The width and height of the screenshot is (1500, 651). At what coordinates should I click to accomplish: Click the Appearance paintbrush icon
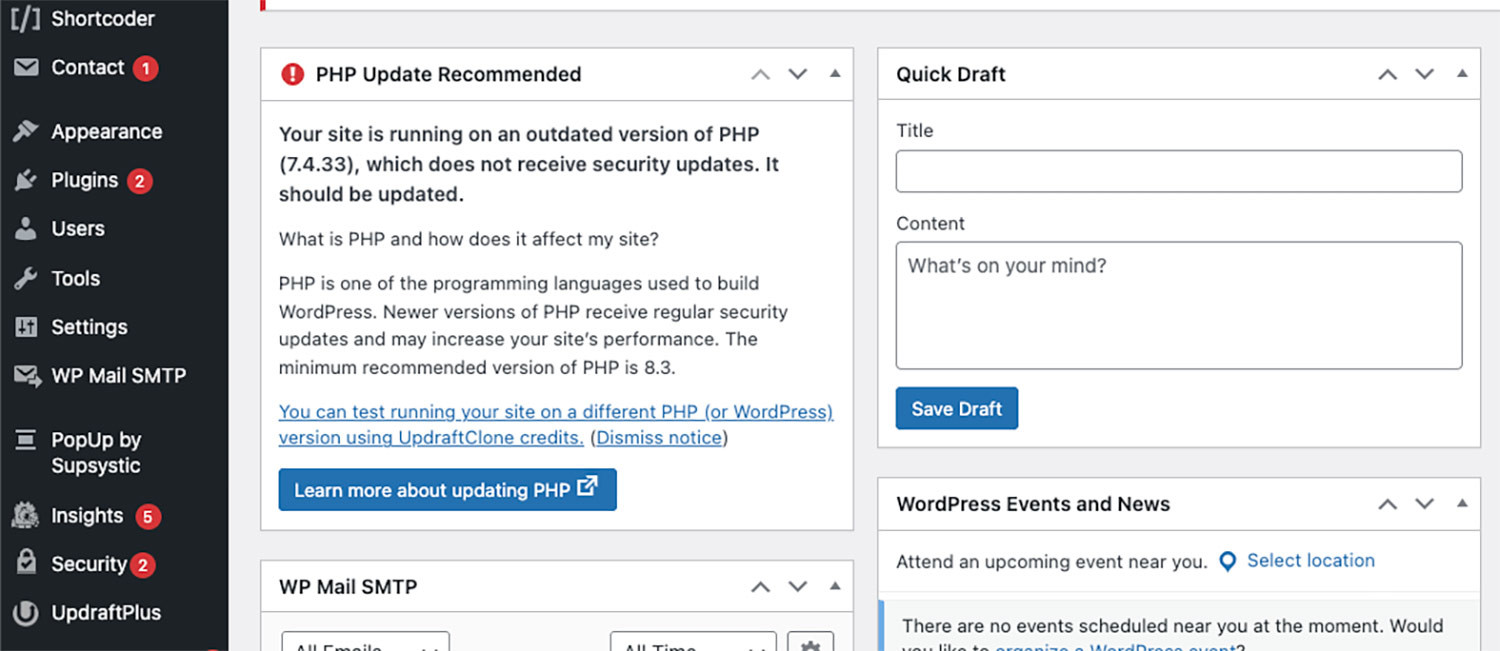[26, 131]
